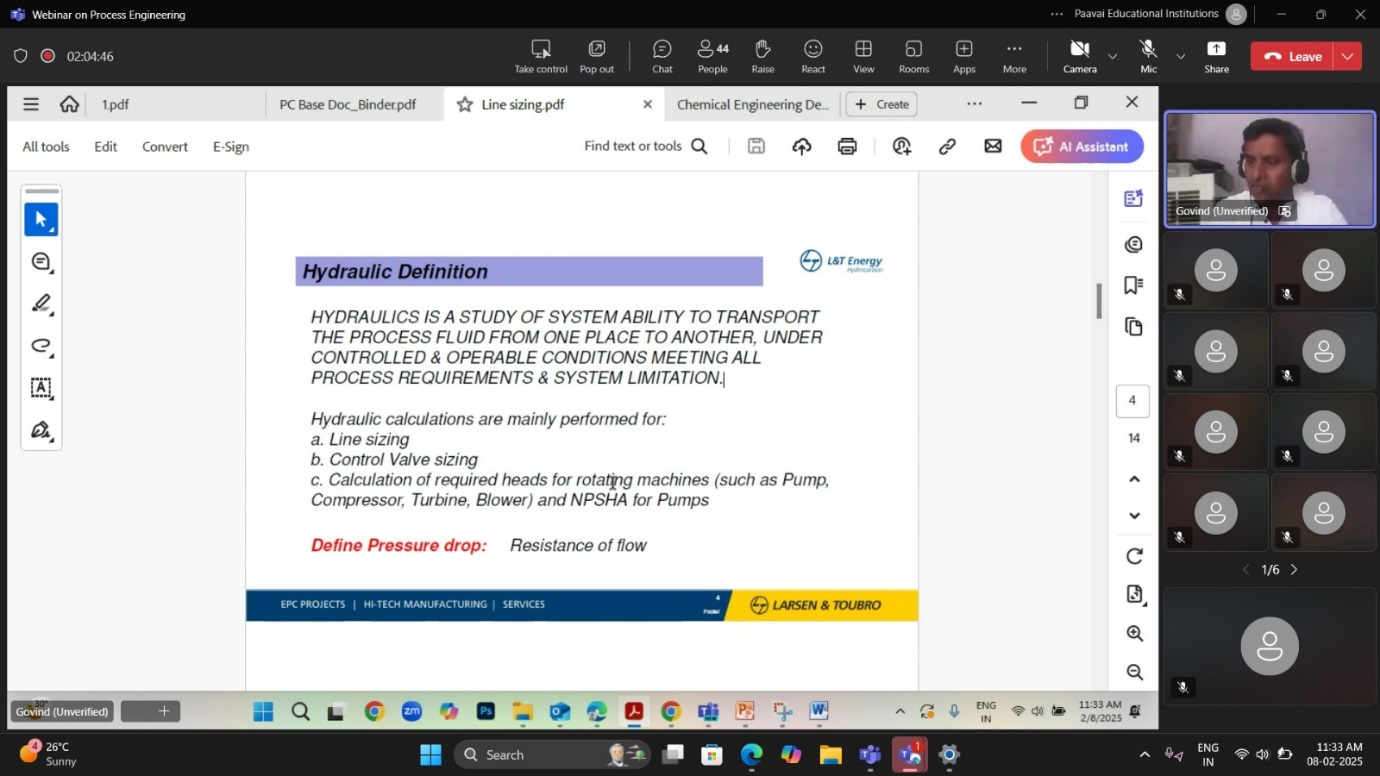Open the People participants list
Image resolution: width=1380 pixels, height=776 pixels.
coord(712,56)
